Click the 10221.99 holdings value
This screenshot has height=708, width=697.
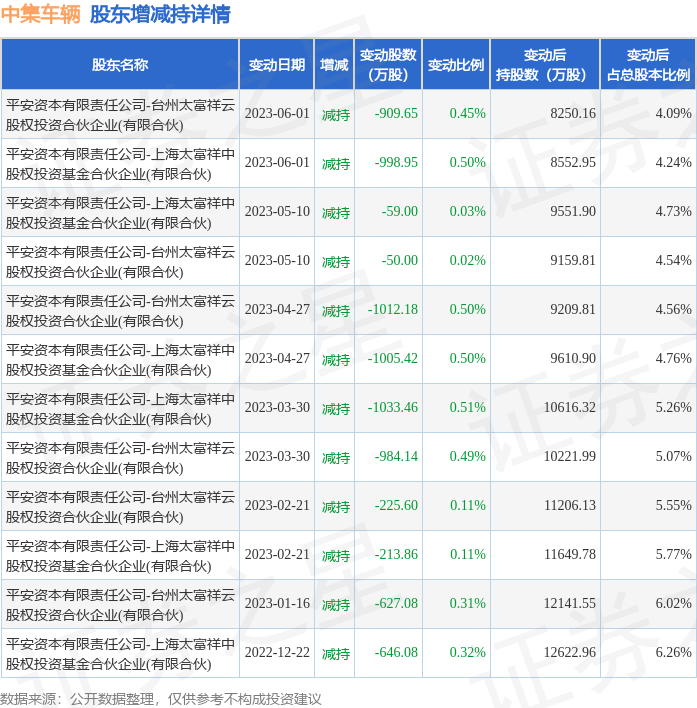[570, 456]
